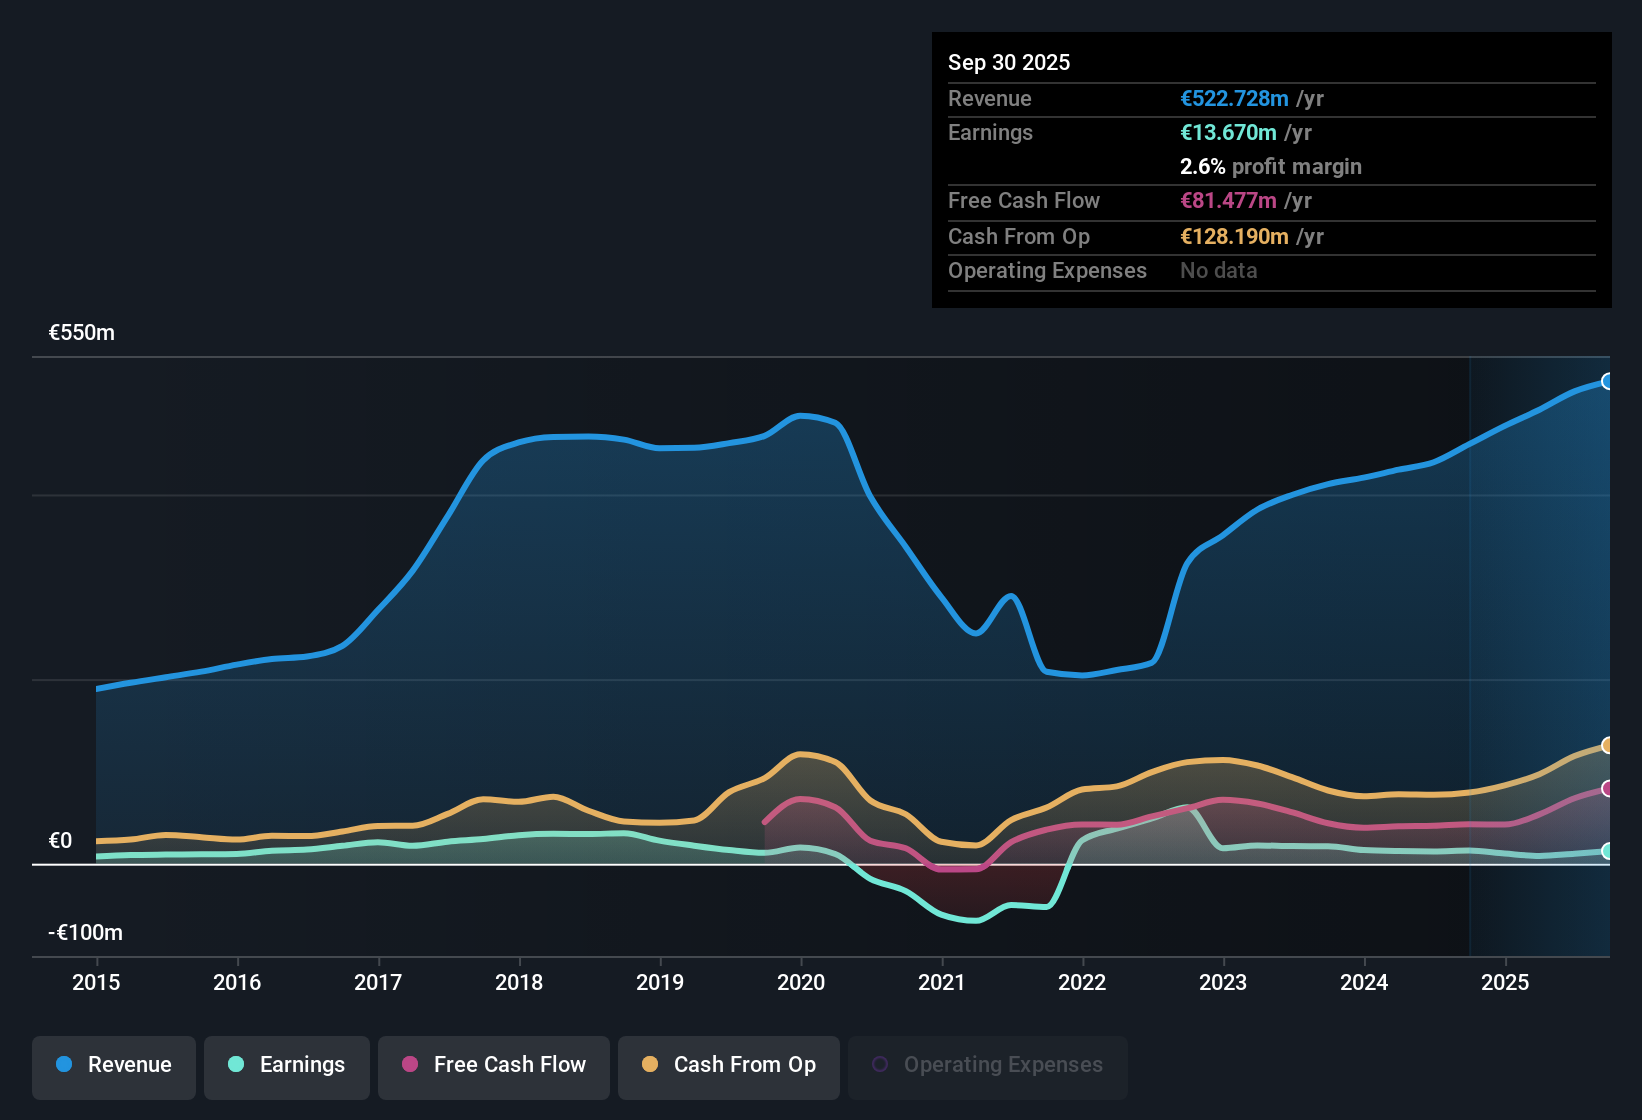Select the Revenue endpoint marker on the chart

(1607, 381)
